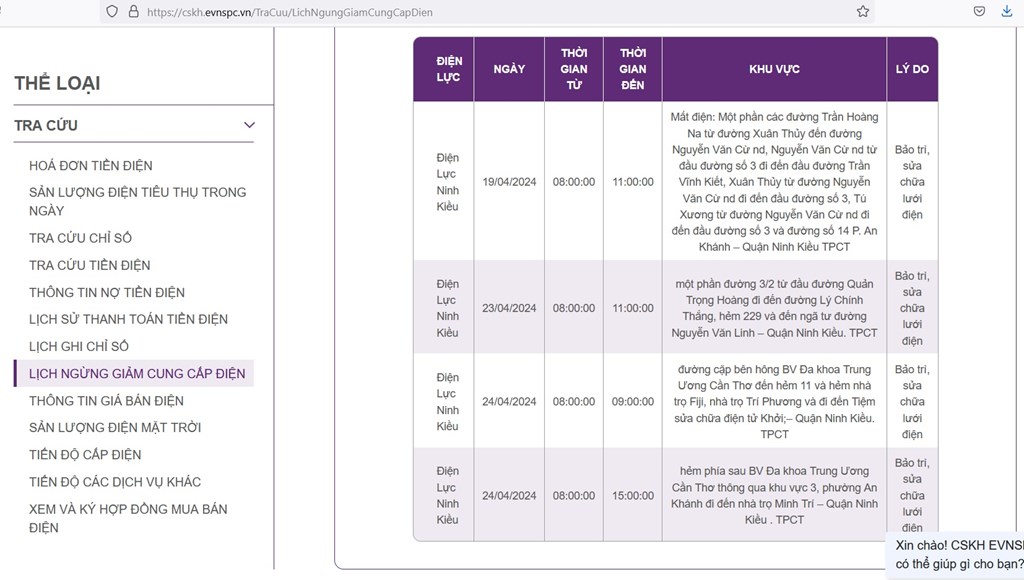The image size is (1024, 580).
Task: Click the nhà trọ Fiji area description
Action: [x=775, y=402]
